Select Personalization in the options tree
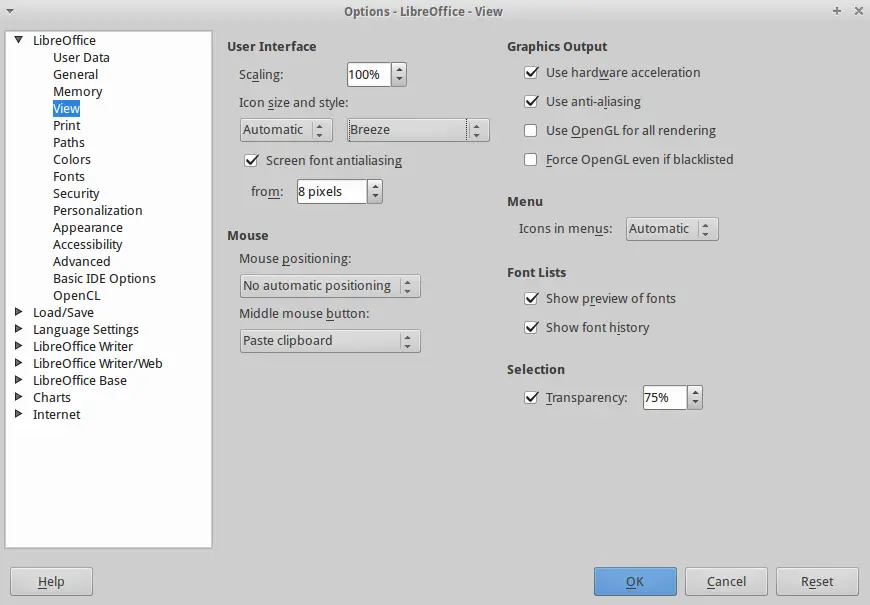 click(x=98, y=210)
